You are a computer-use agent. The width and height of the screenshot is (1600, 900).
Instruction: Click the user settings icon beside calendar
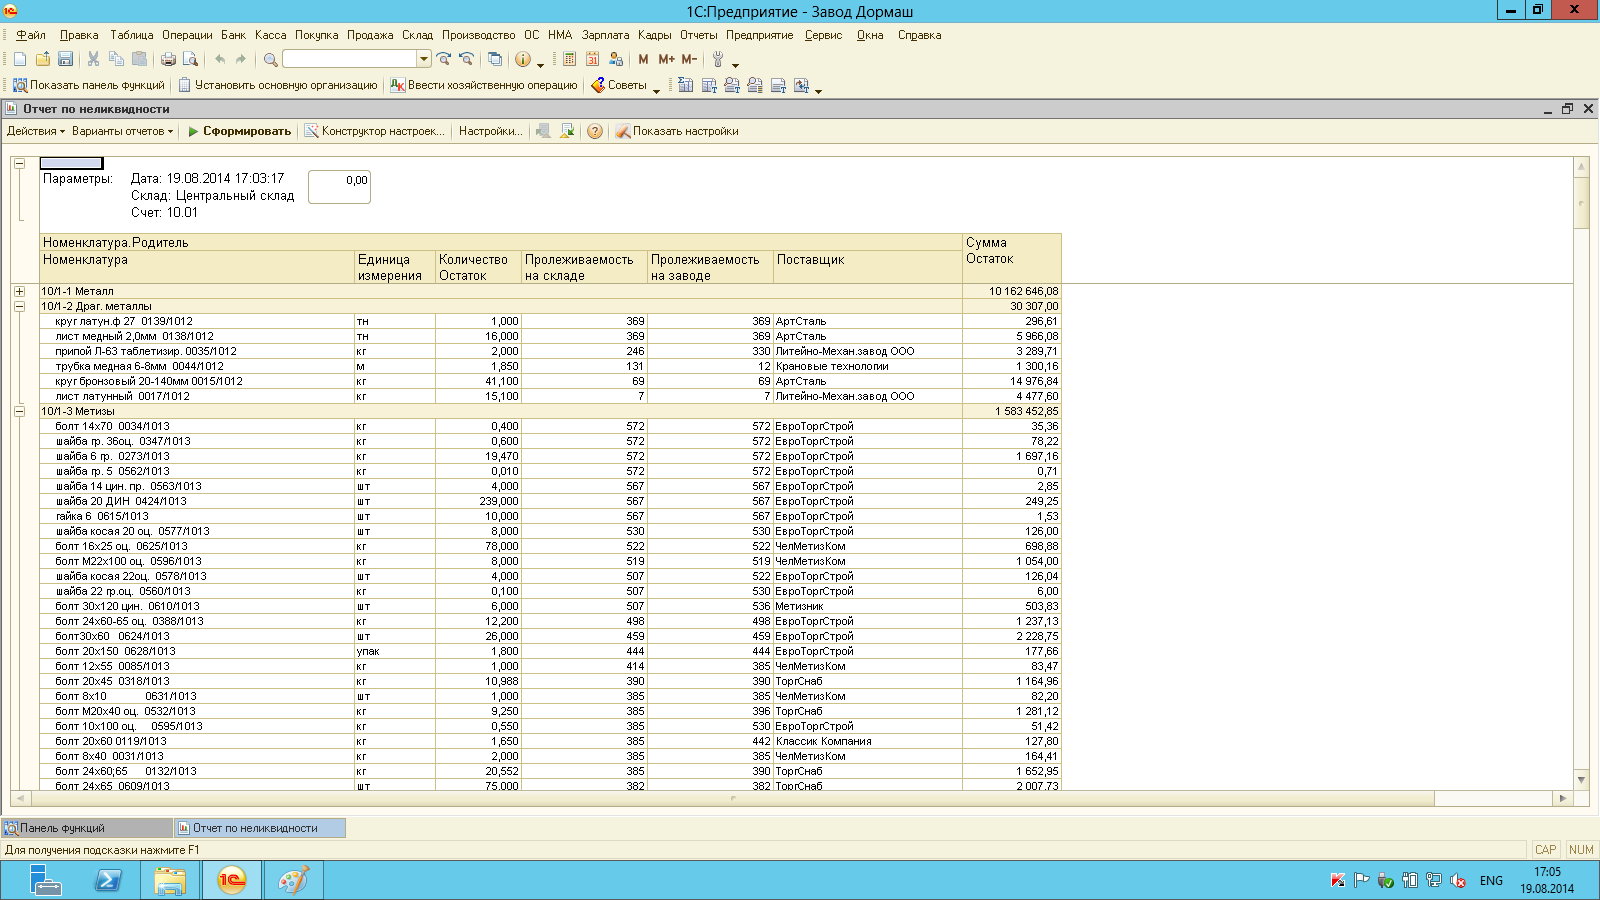point(616,60)
